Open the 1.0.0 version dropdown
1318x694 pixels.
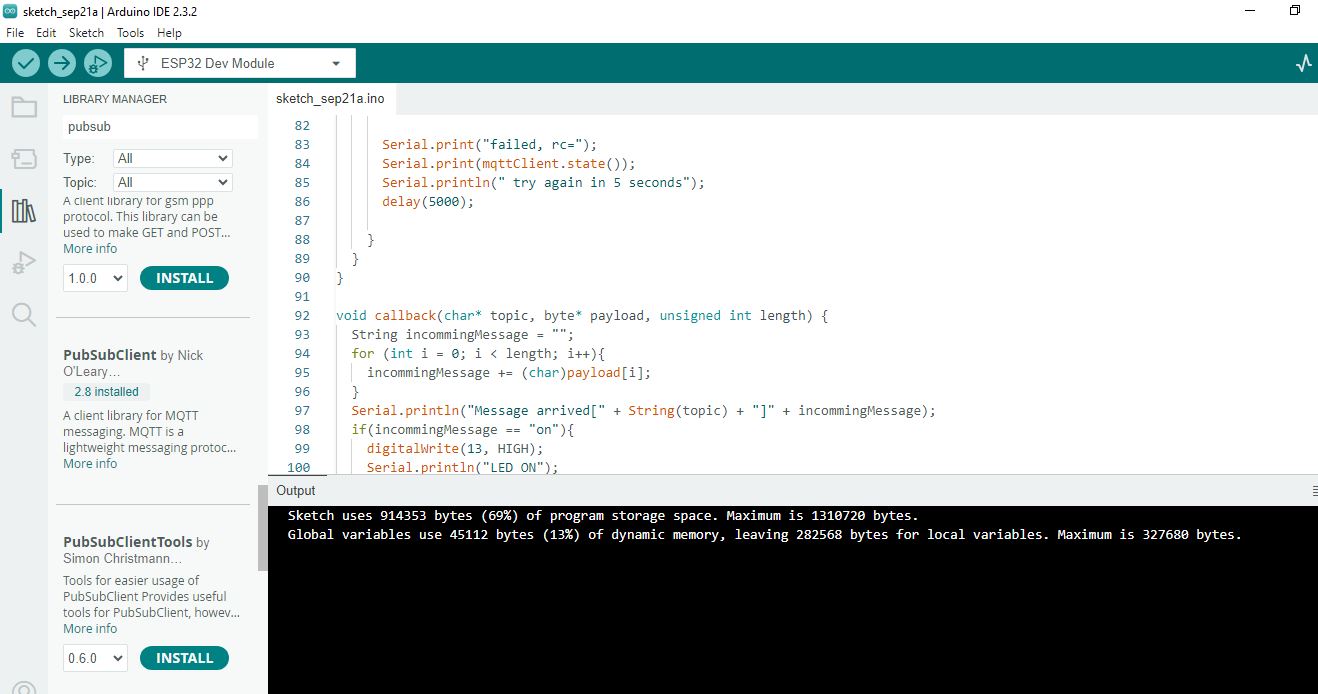pyautogui.click(x=96, y=278)
